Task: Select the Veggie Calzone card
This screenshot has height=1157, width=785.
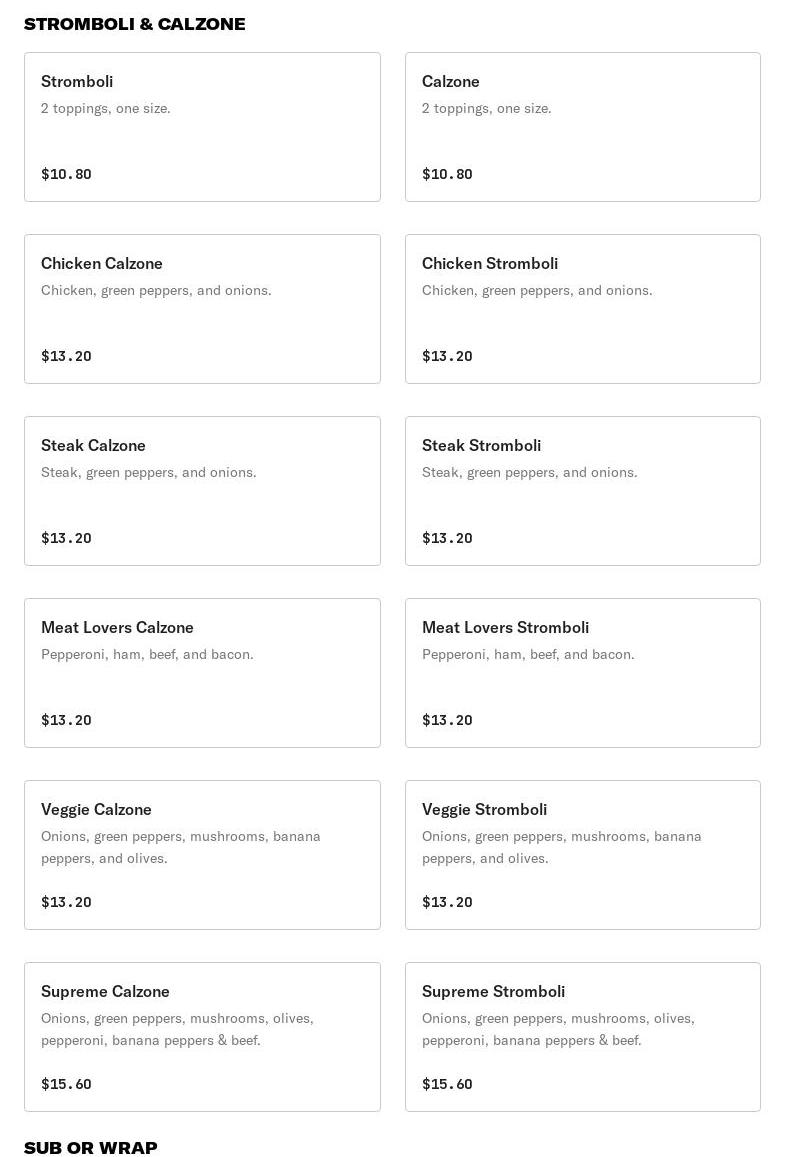Action: click(202, 855)
